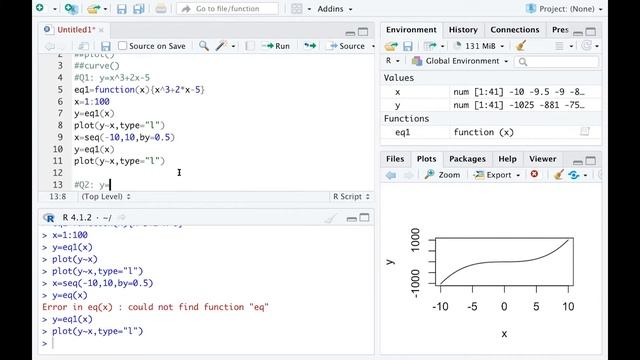The width and height of the screenshot is (640, 360).
Task: Open the Viewer tab
Action: pos(542,159)
